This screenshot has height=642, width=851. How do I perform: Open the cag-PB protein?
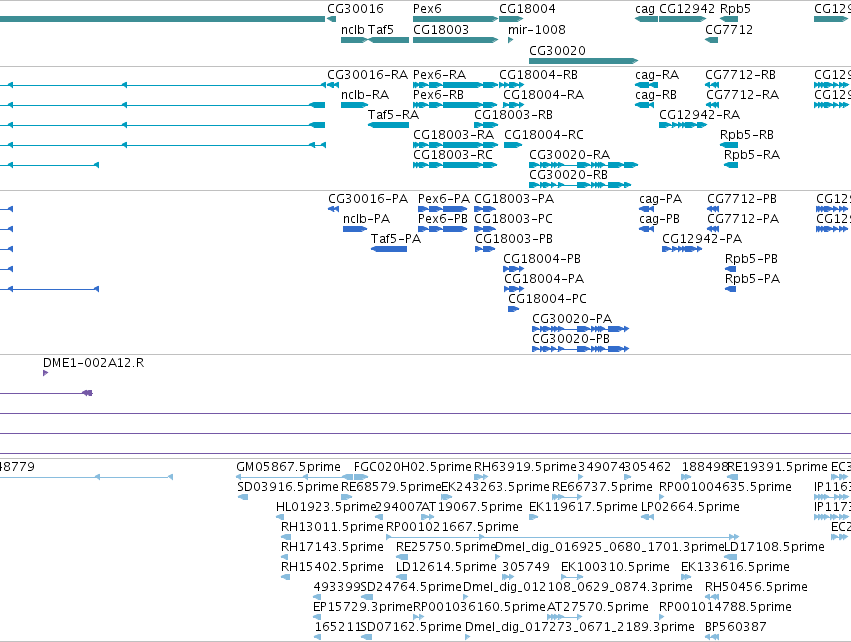[x=646, y=229]
